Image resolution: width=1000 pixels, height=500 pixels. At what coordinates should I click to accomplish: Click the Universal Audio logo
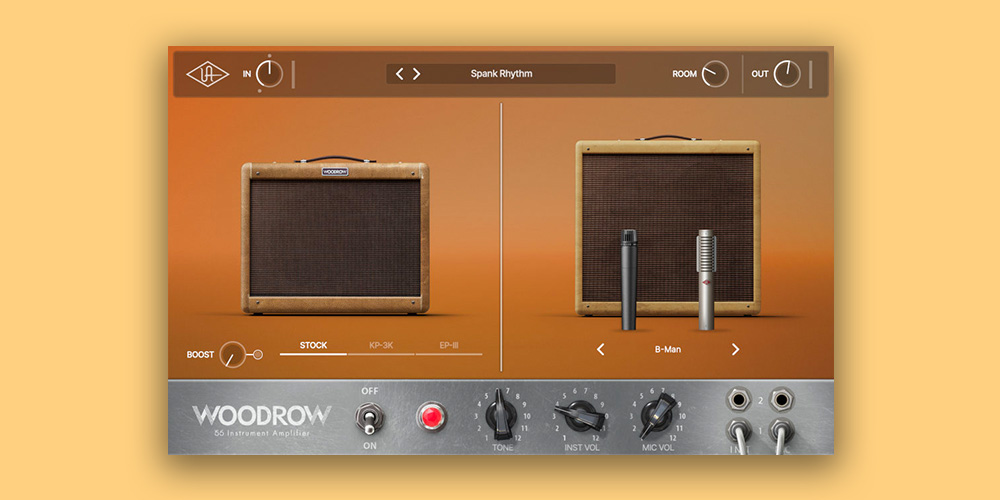click(207, 74)
